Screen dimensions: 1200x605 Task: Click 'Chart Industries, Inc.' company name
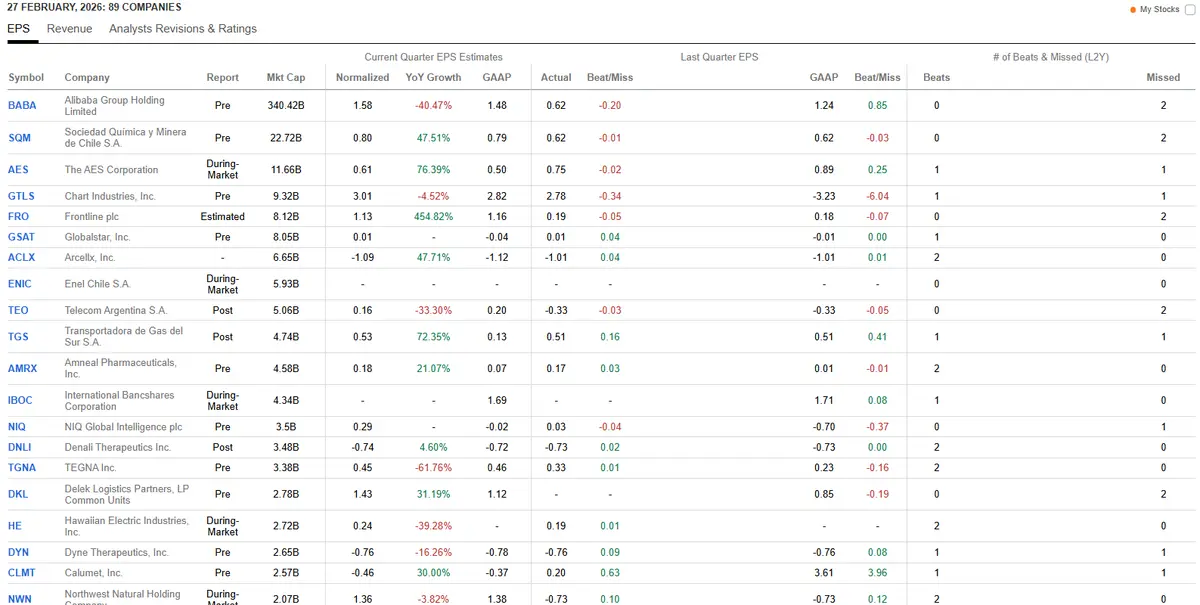pyautogui.click(x=110, y=196)
